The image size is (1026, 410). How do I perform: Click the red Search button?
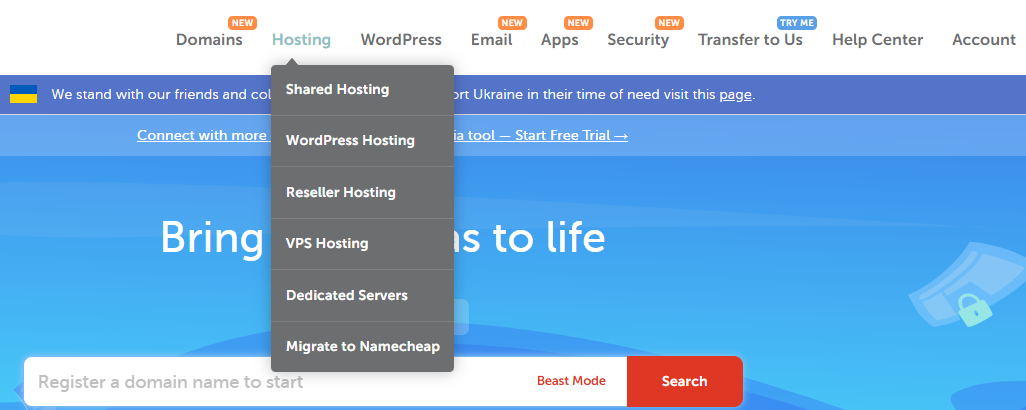pyautogui.click(x=684, y=381)
